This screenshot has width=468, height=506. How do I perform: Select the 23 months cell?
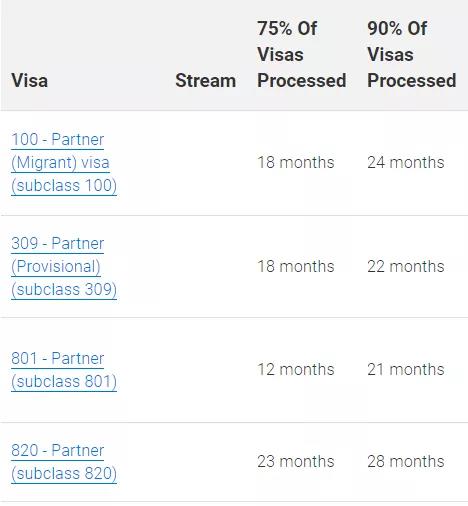pyautogui.click(x=296, y=462)
